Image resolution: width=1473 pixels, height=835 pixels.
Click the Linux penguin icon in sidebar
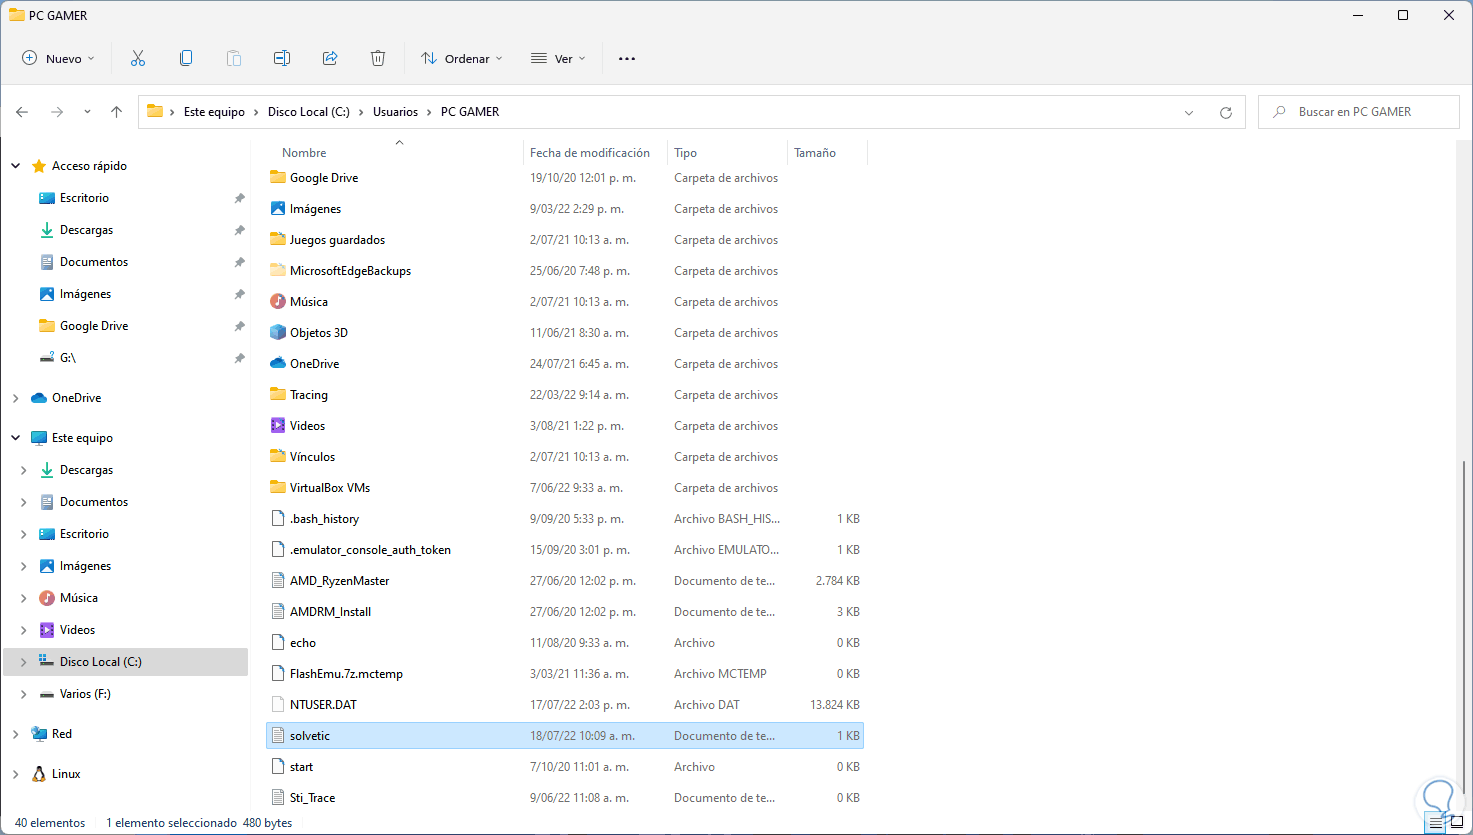(39, 774)
